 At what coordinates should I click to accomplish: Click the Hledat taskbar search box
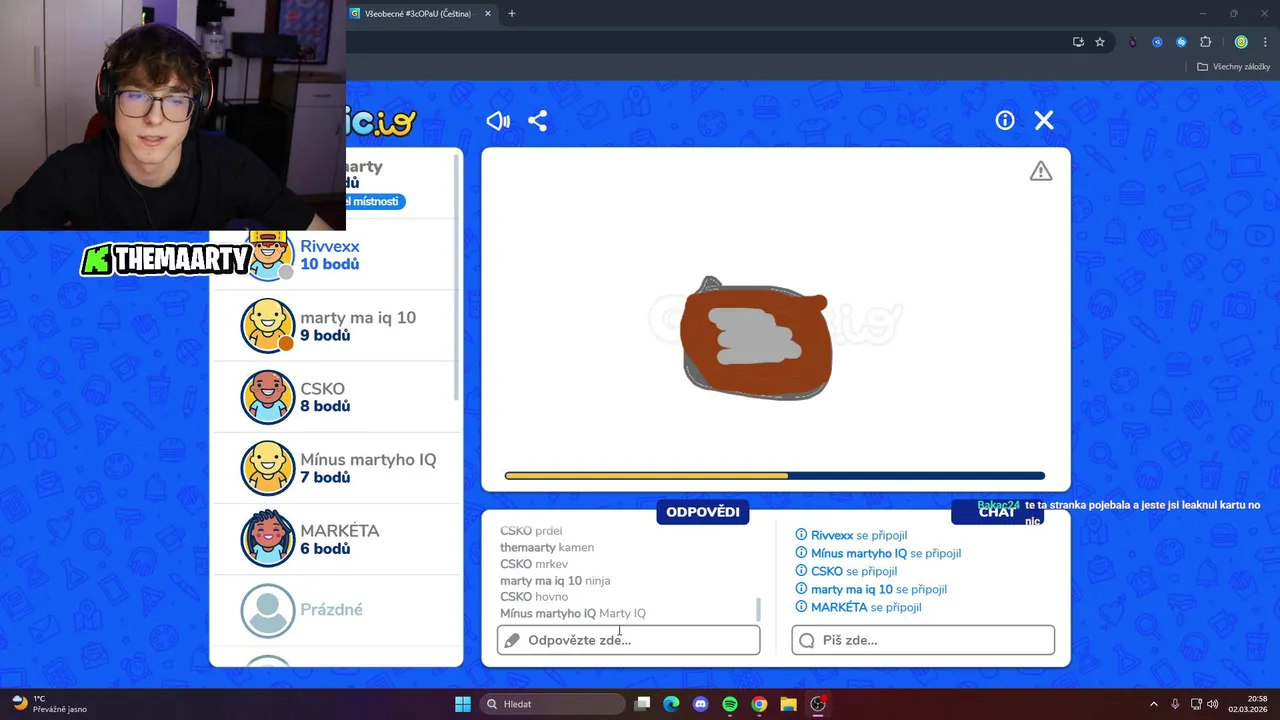[x=552, y=704]
